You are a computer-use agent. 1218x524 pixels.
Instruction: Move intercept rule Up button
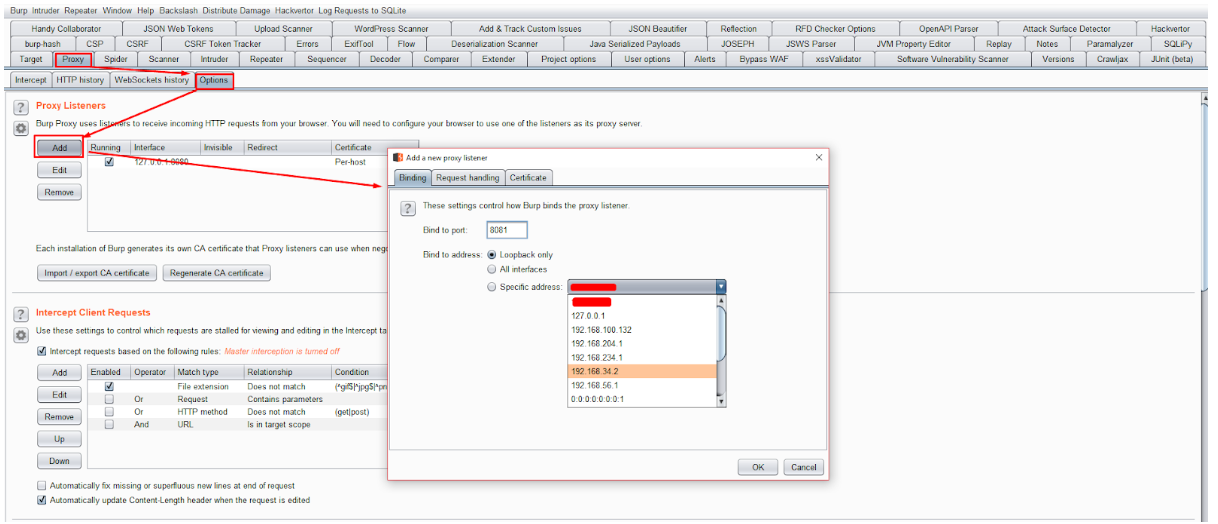(x=59, y=439)
